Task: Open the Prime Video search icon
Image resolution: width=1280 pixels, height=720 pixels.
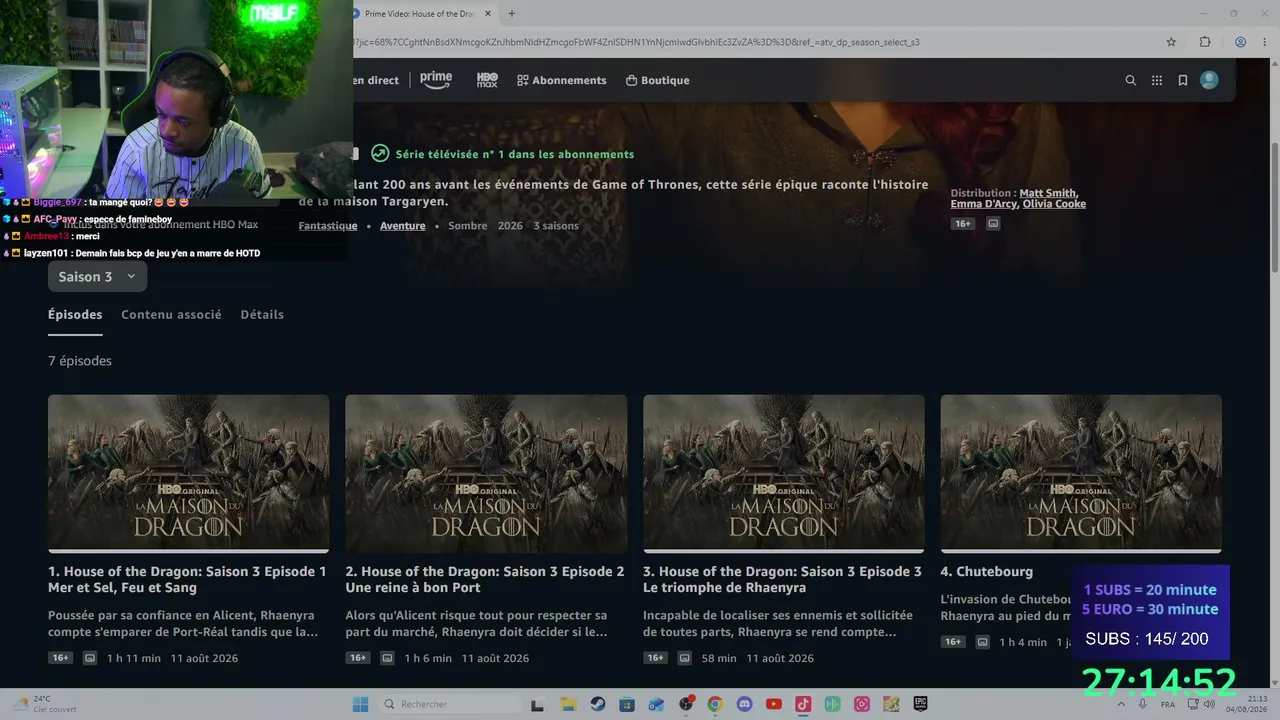Action: [1131, 80]
